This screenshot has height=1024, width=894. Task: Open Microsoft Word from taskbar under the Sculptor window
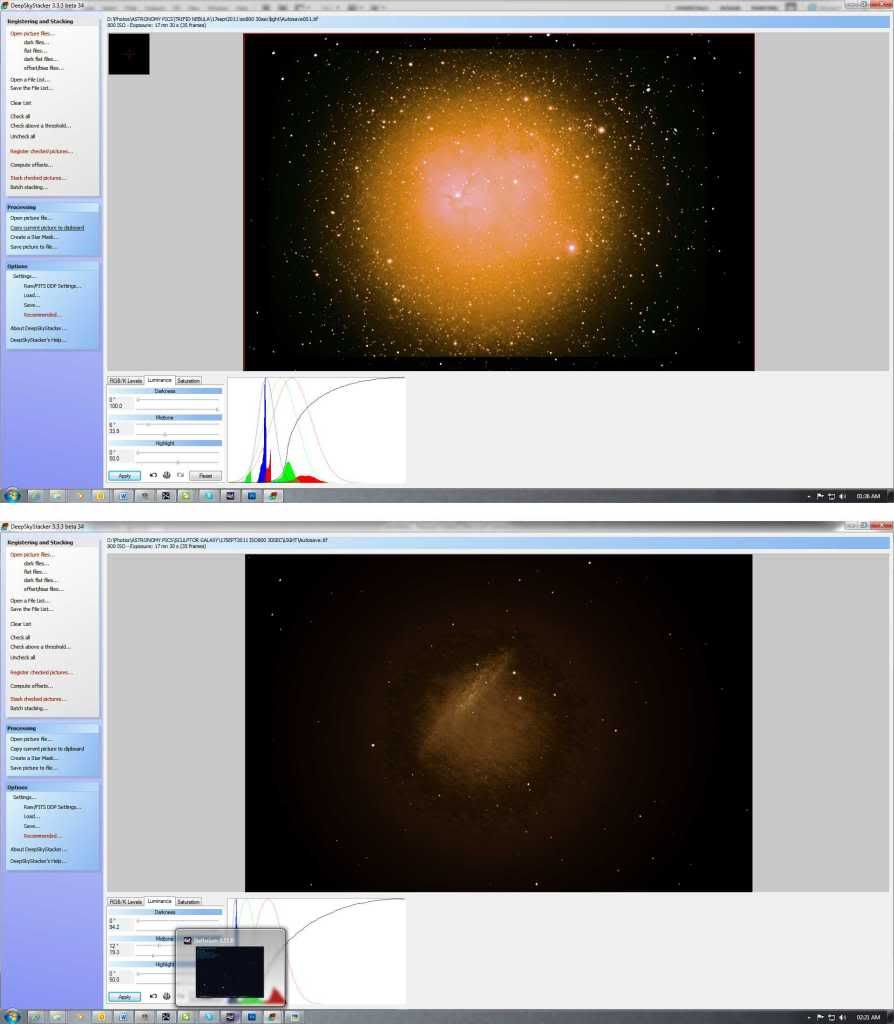point(123,1016)
